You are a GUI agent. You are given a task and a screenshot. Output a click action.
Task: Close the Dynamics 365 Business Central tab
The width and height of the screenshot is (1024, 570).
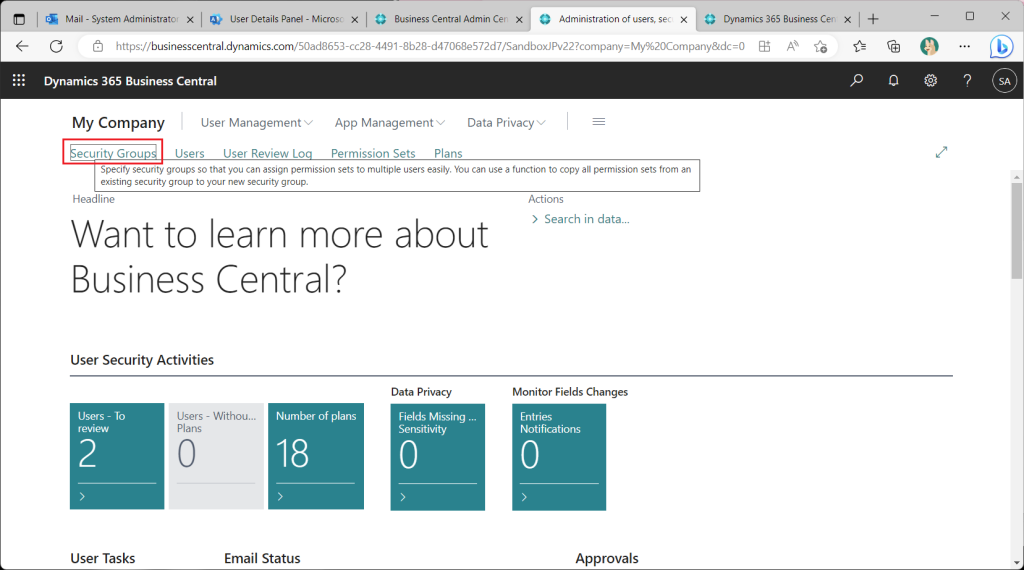848,20
